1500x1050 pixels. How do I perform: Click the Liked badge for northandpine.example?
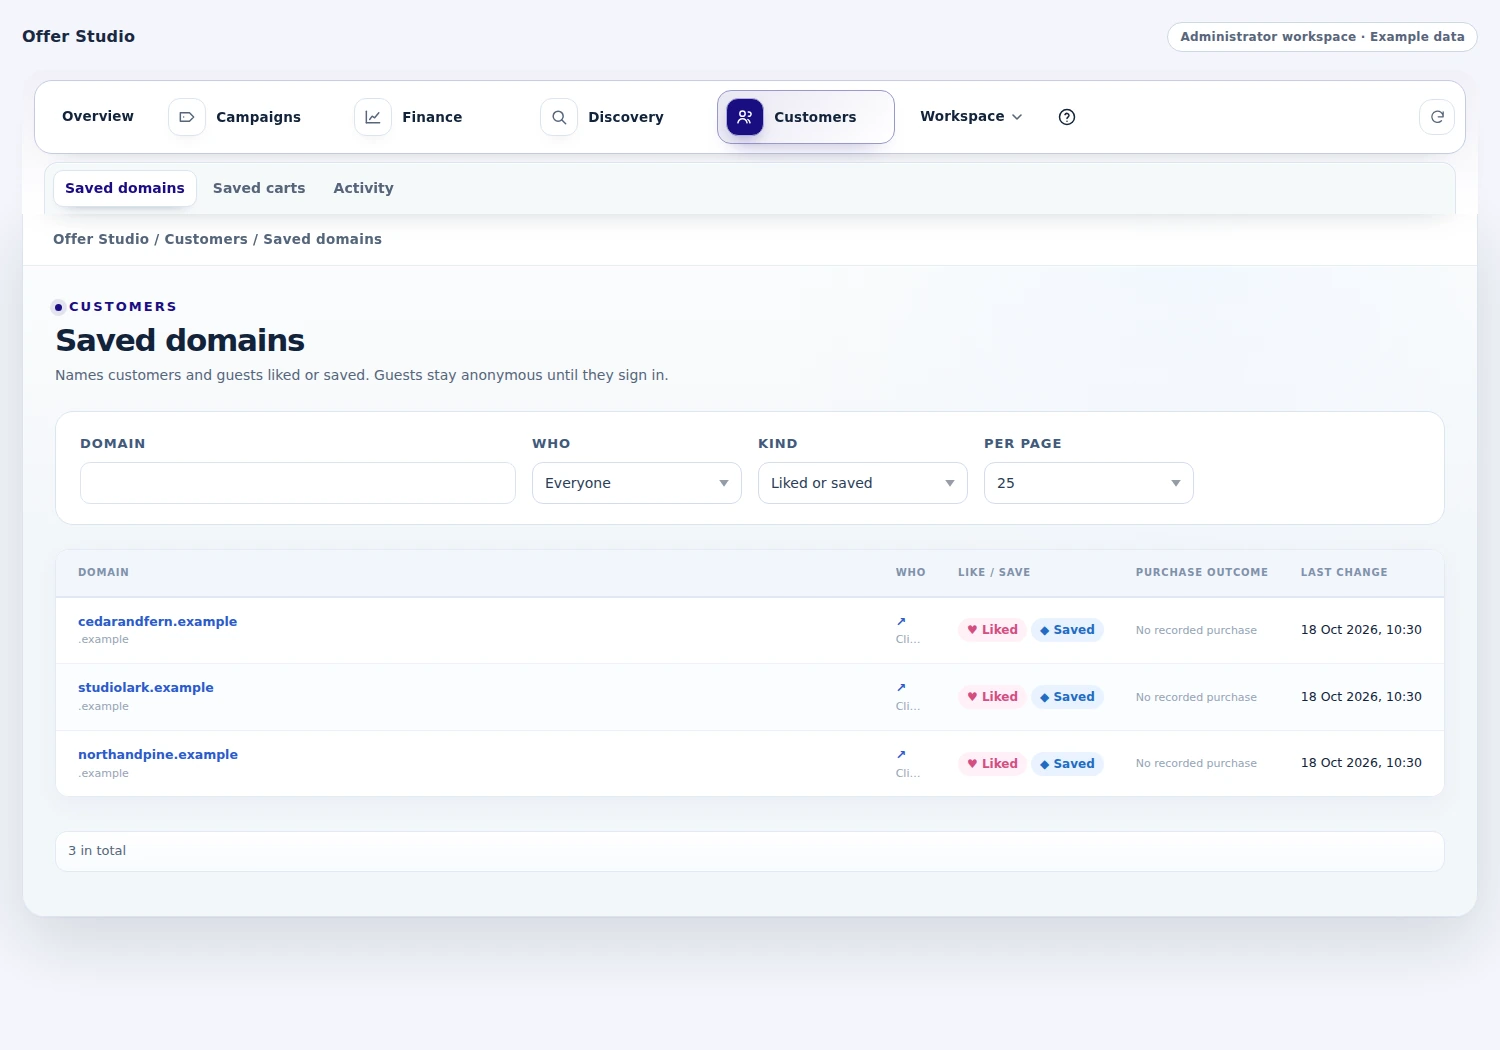(x=992, y=764)
